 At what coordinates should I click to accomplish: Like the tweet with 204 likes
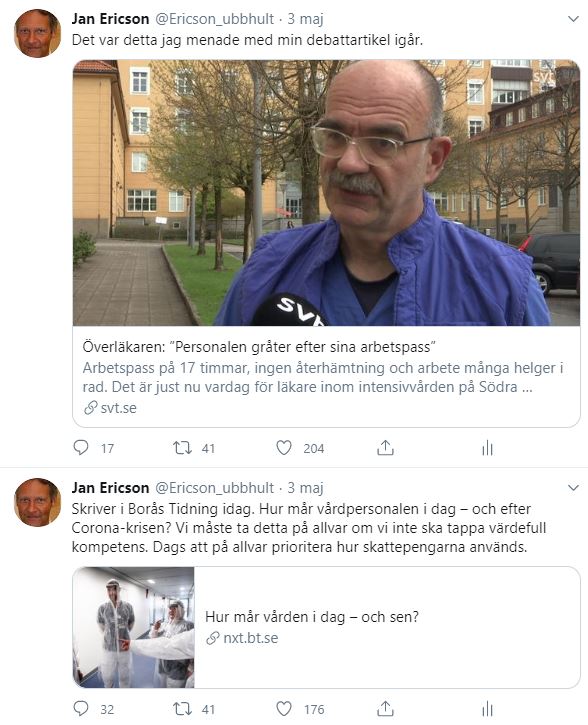coord(284,448)
